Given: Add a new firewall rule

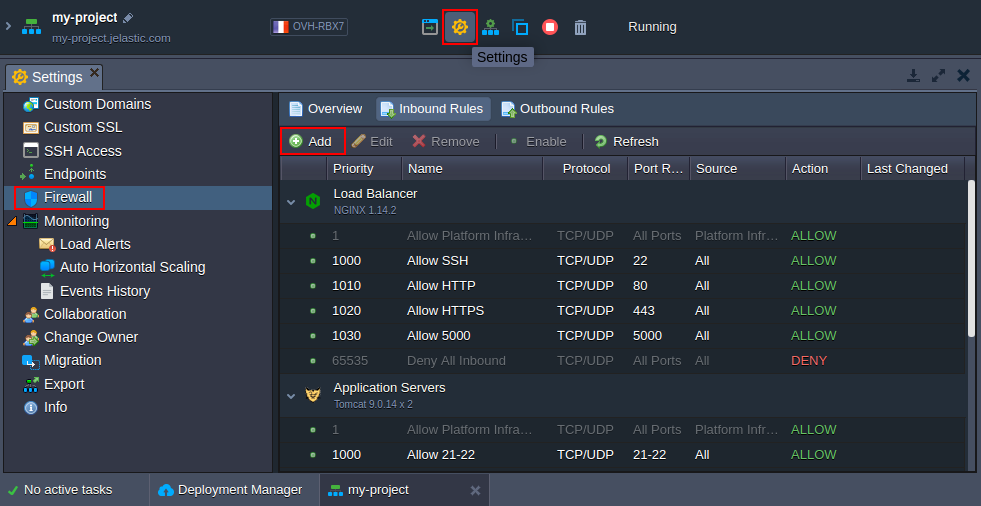Looking at the screenshot, I should point(312,141).
